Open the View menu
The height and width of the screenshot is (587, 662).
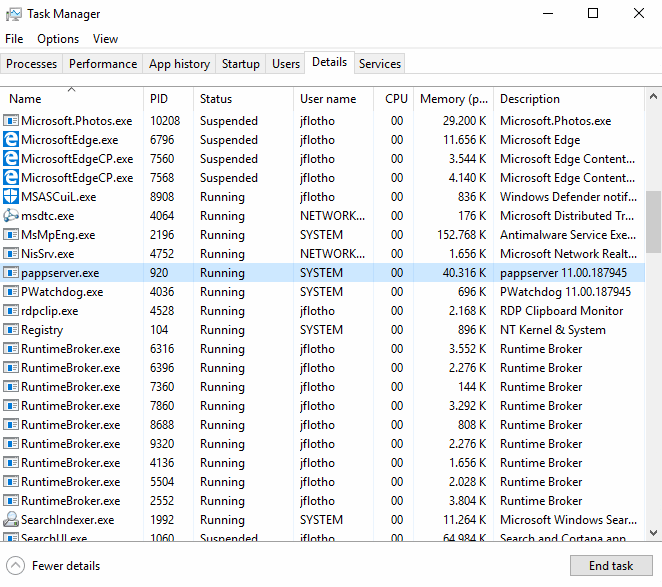105,39
